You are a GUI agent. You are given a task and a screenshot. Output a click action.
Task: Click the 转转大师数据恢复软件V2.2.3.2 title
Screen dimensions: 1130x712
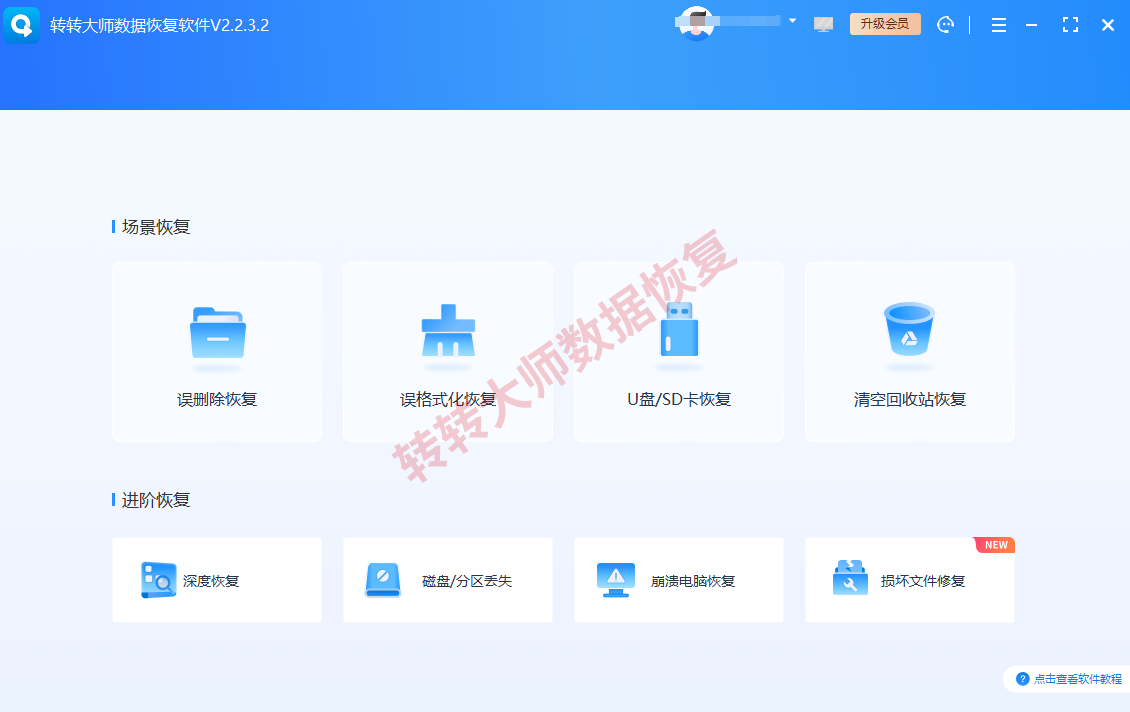point(159,25)
